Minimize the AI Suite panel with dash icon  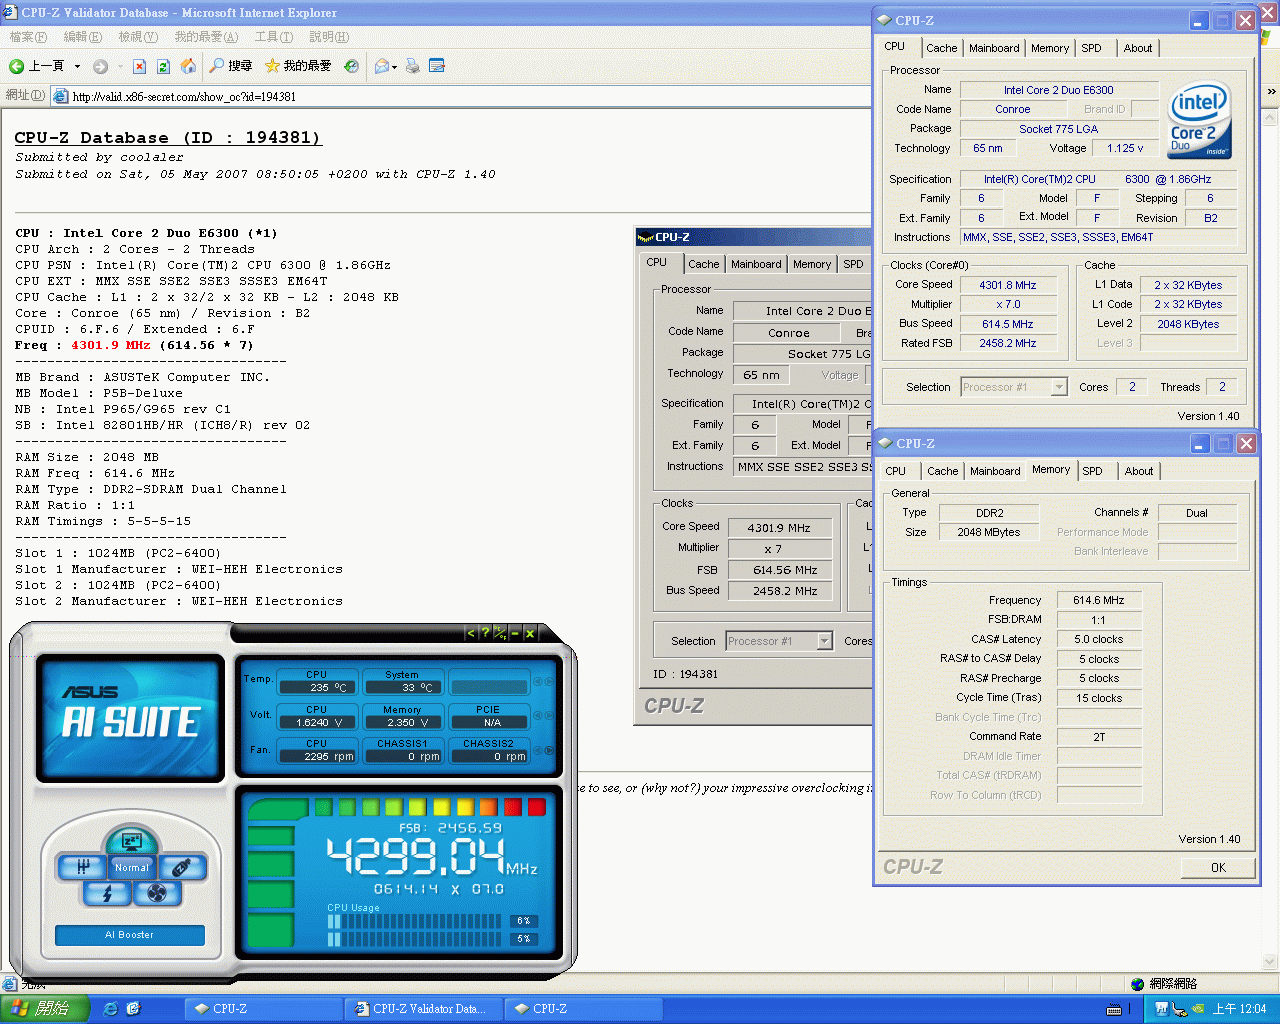(x=515, y=633)
